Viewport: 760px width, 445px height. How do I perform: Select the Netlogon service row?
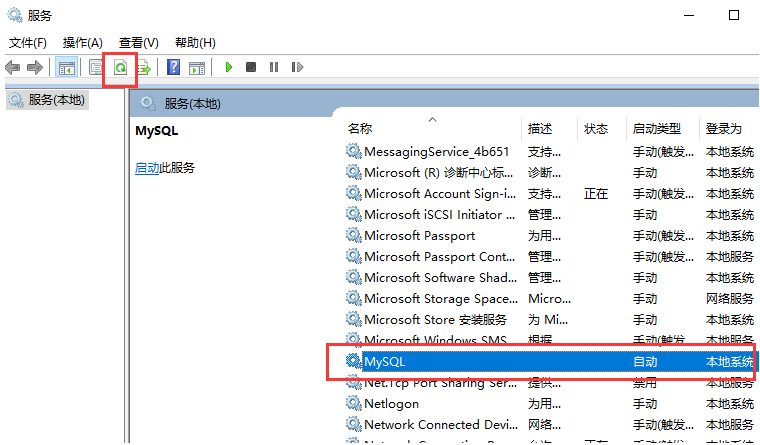click(x=550, y=403)
